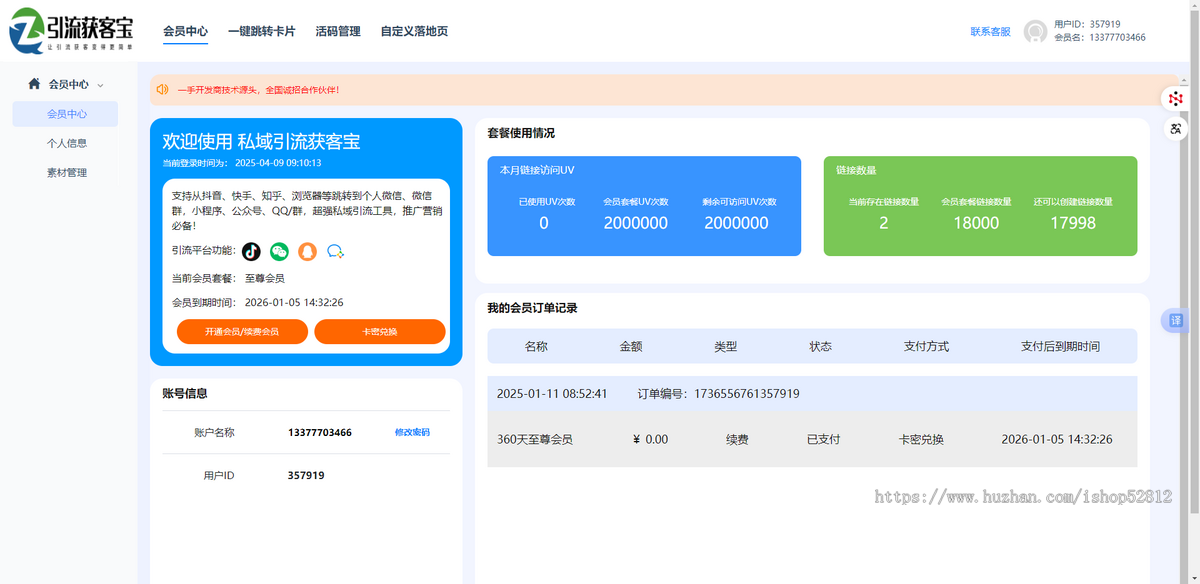The width and height of the screenshot is (1200, 584).
Task: Click 已使用UV次数 value 0
Action: (544, 223)
